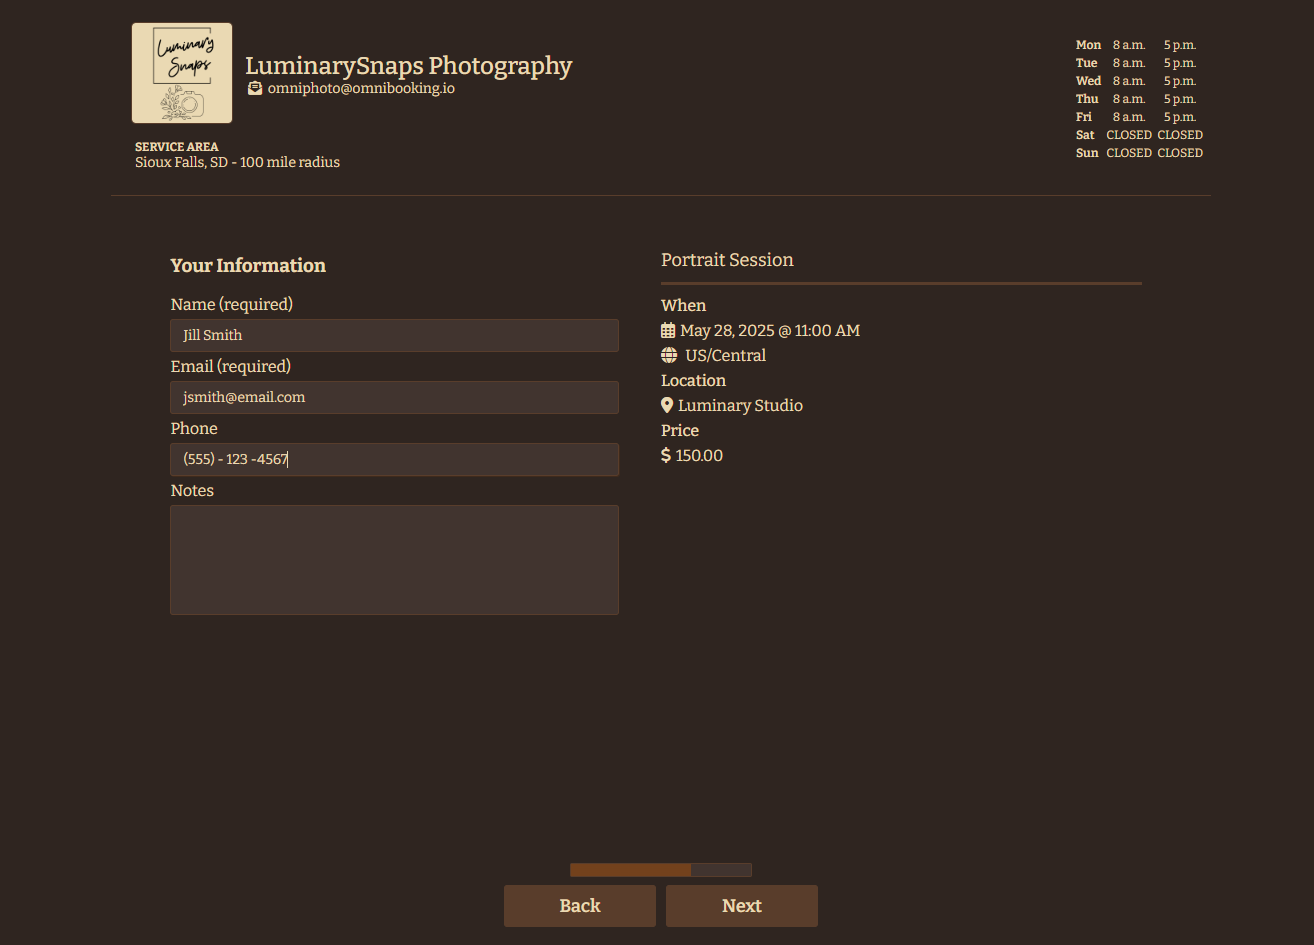Click the Price label in summary

point(680,430)
